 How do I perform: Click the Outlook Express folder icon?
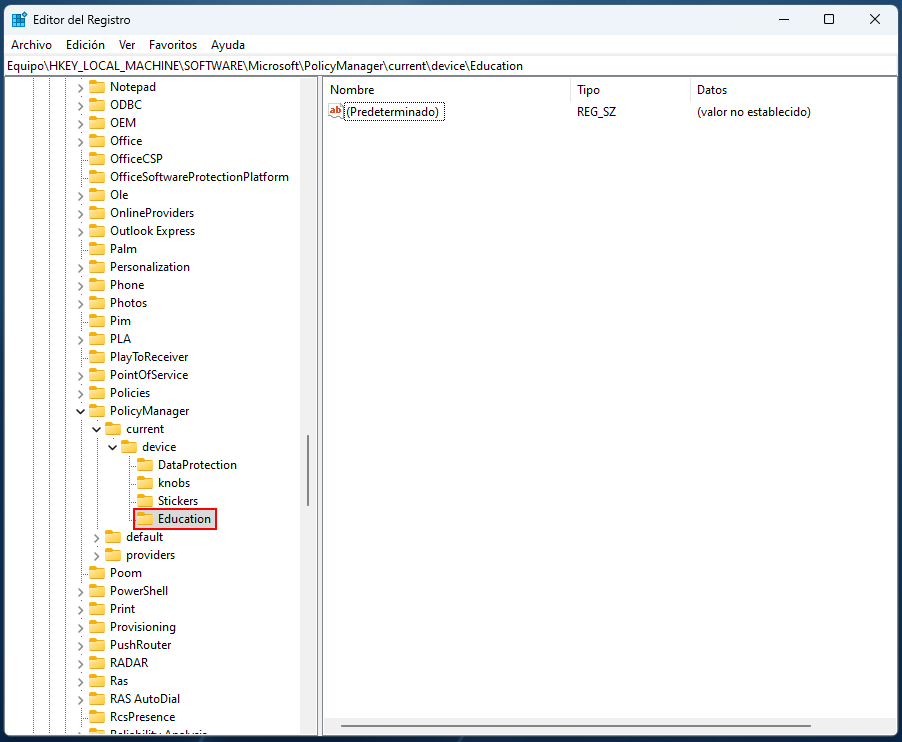click(97, 231)
